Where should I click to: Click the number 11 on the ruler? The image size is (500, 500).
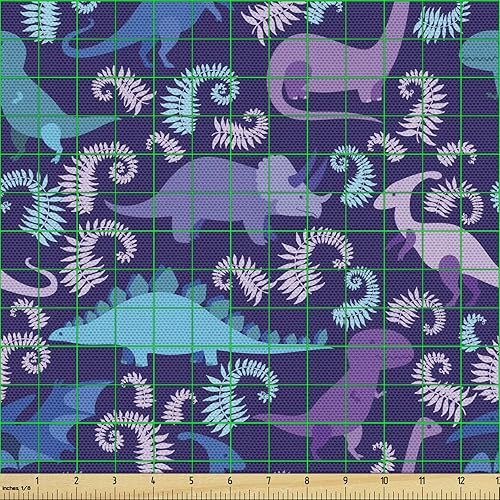(x=422, y=481)
